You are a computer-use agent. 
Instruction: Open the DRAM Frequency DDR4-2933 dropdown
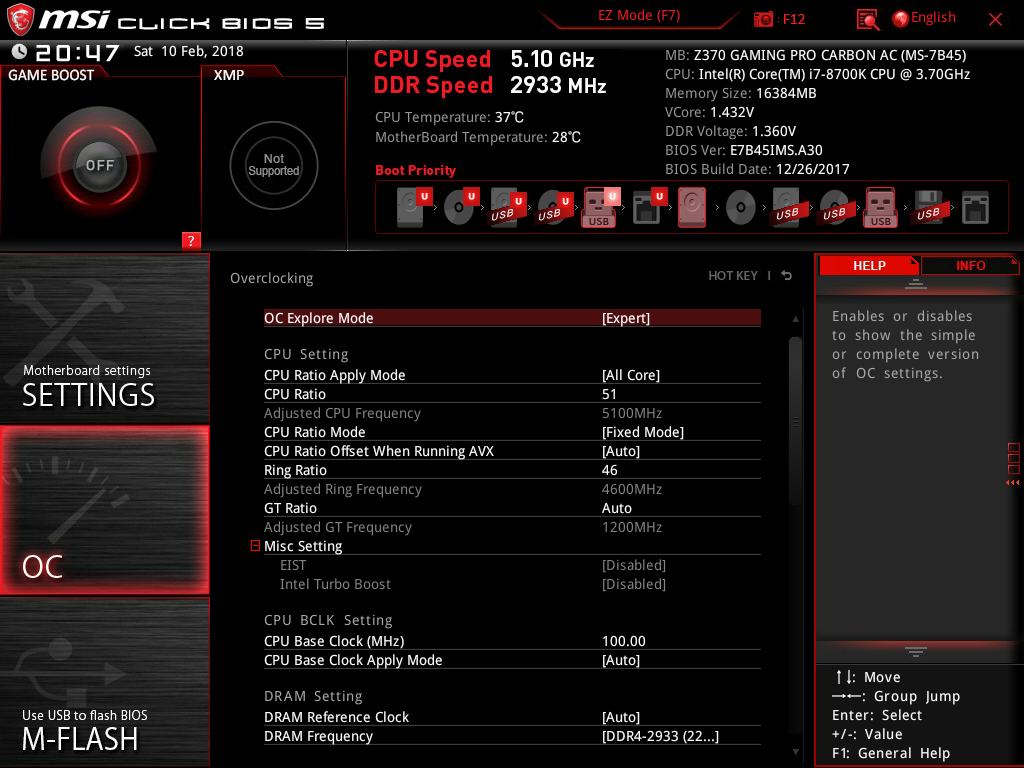(x=512, y=735)
